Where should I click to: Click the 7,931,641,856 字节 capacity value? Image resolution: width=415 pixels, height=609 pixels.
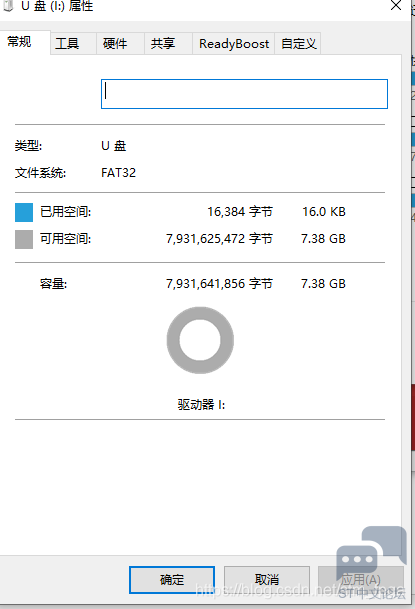[x=219, y=284]
